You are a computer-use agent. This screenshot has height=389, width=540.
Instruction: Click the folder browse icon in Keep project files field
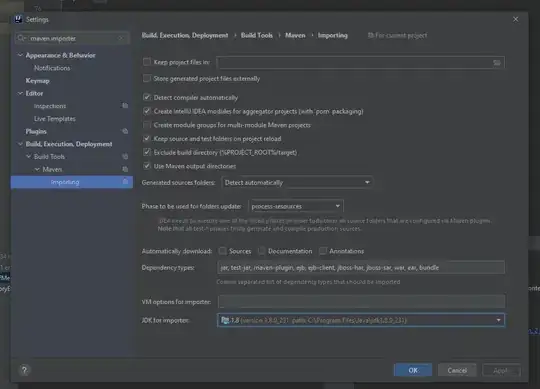[x=497, y=63]
